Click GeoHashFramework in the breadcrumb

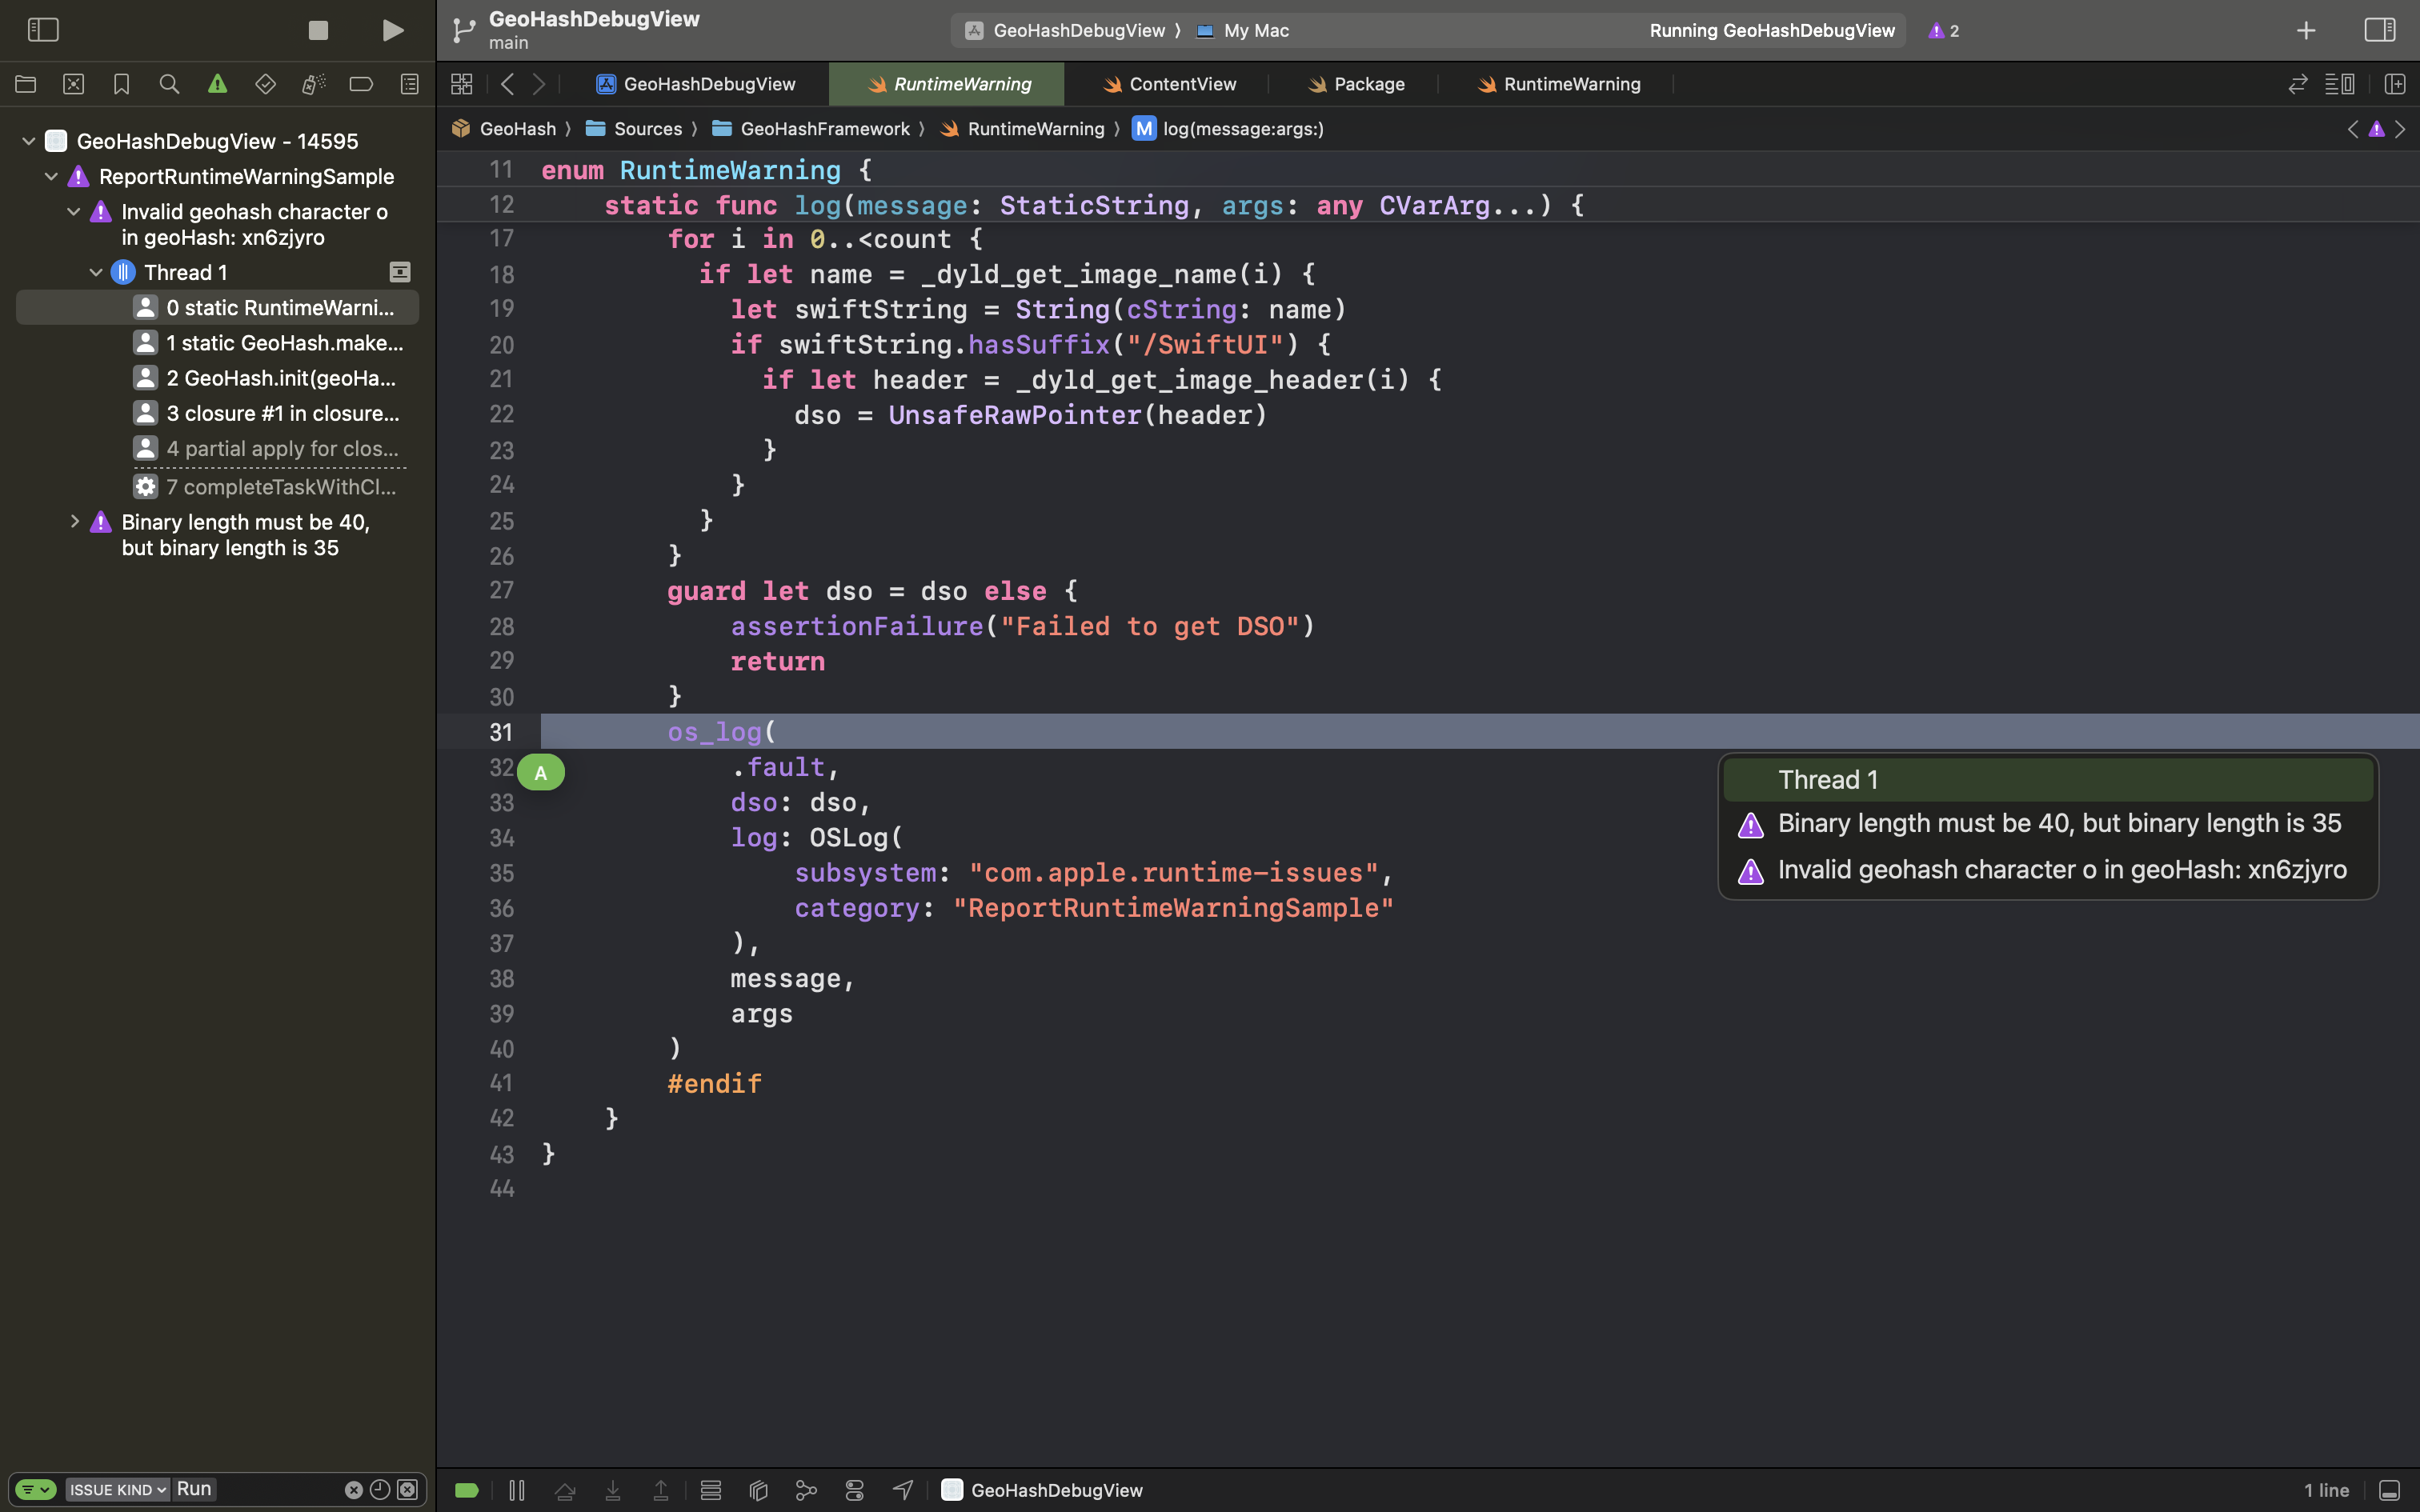(811, 128)
